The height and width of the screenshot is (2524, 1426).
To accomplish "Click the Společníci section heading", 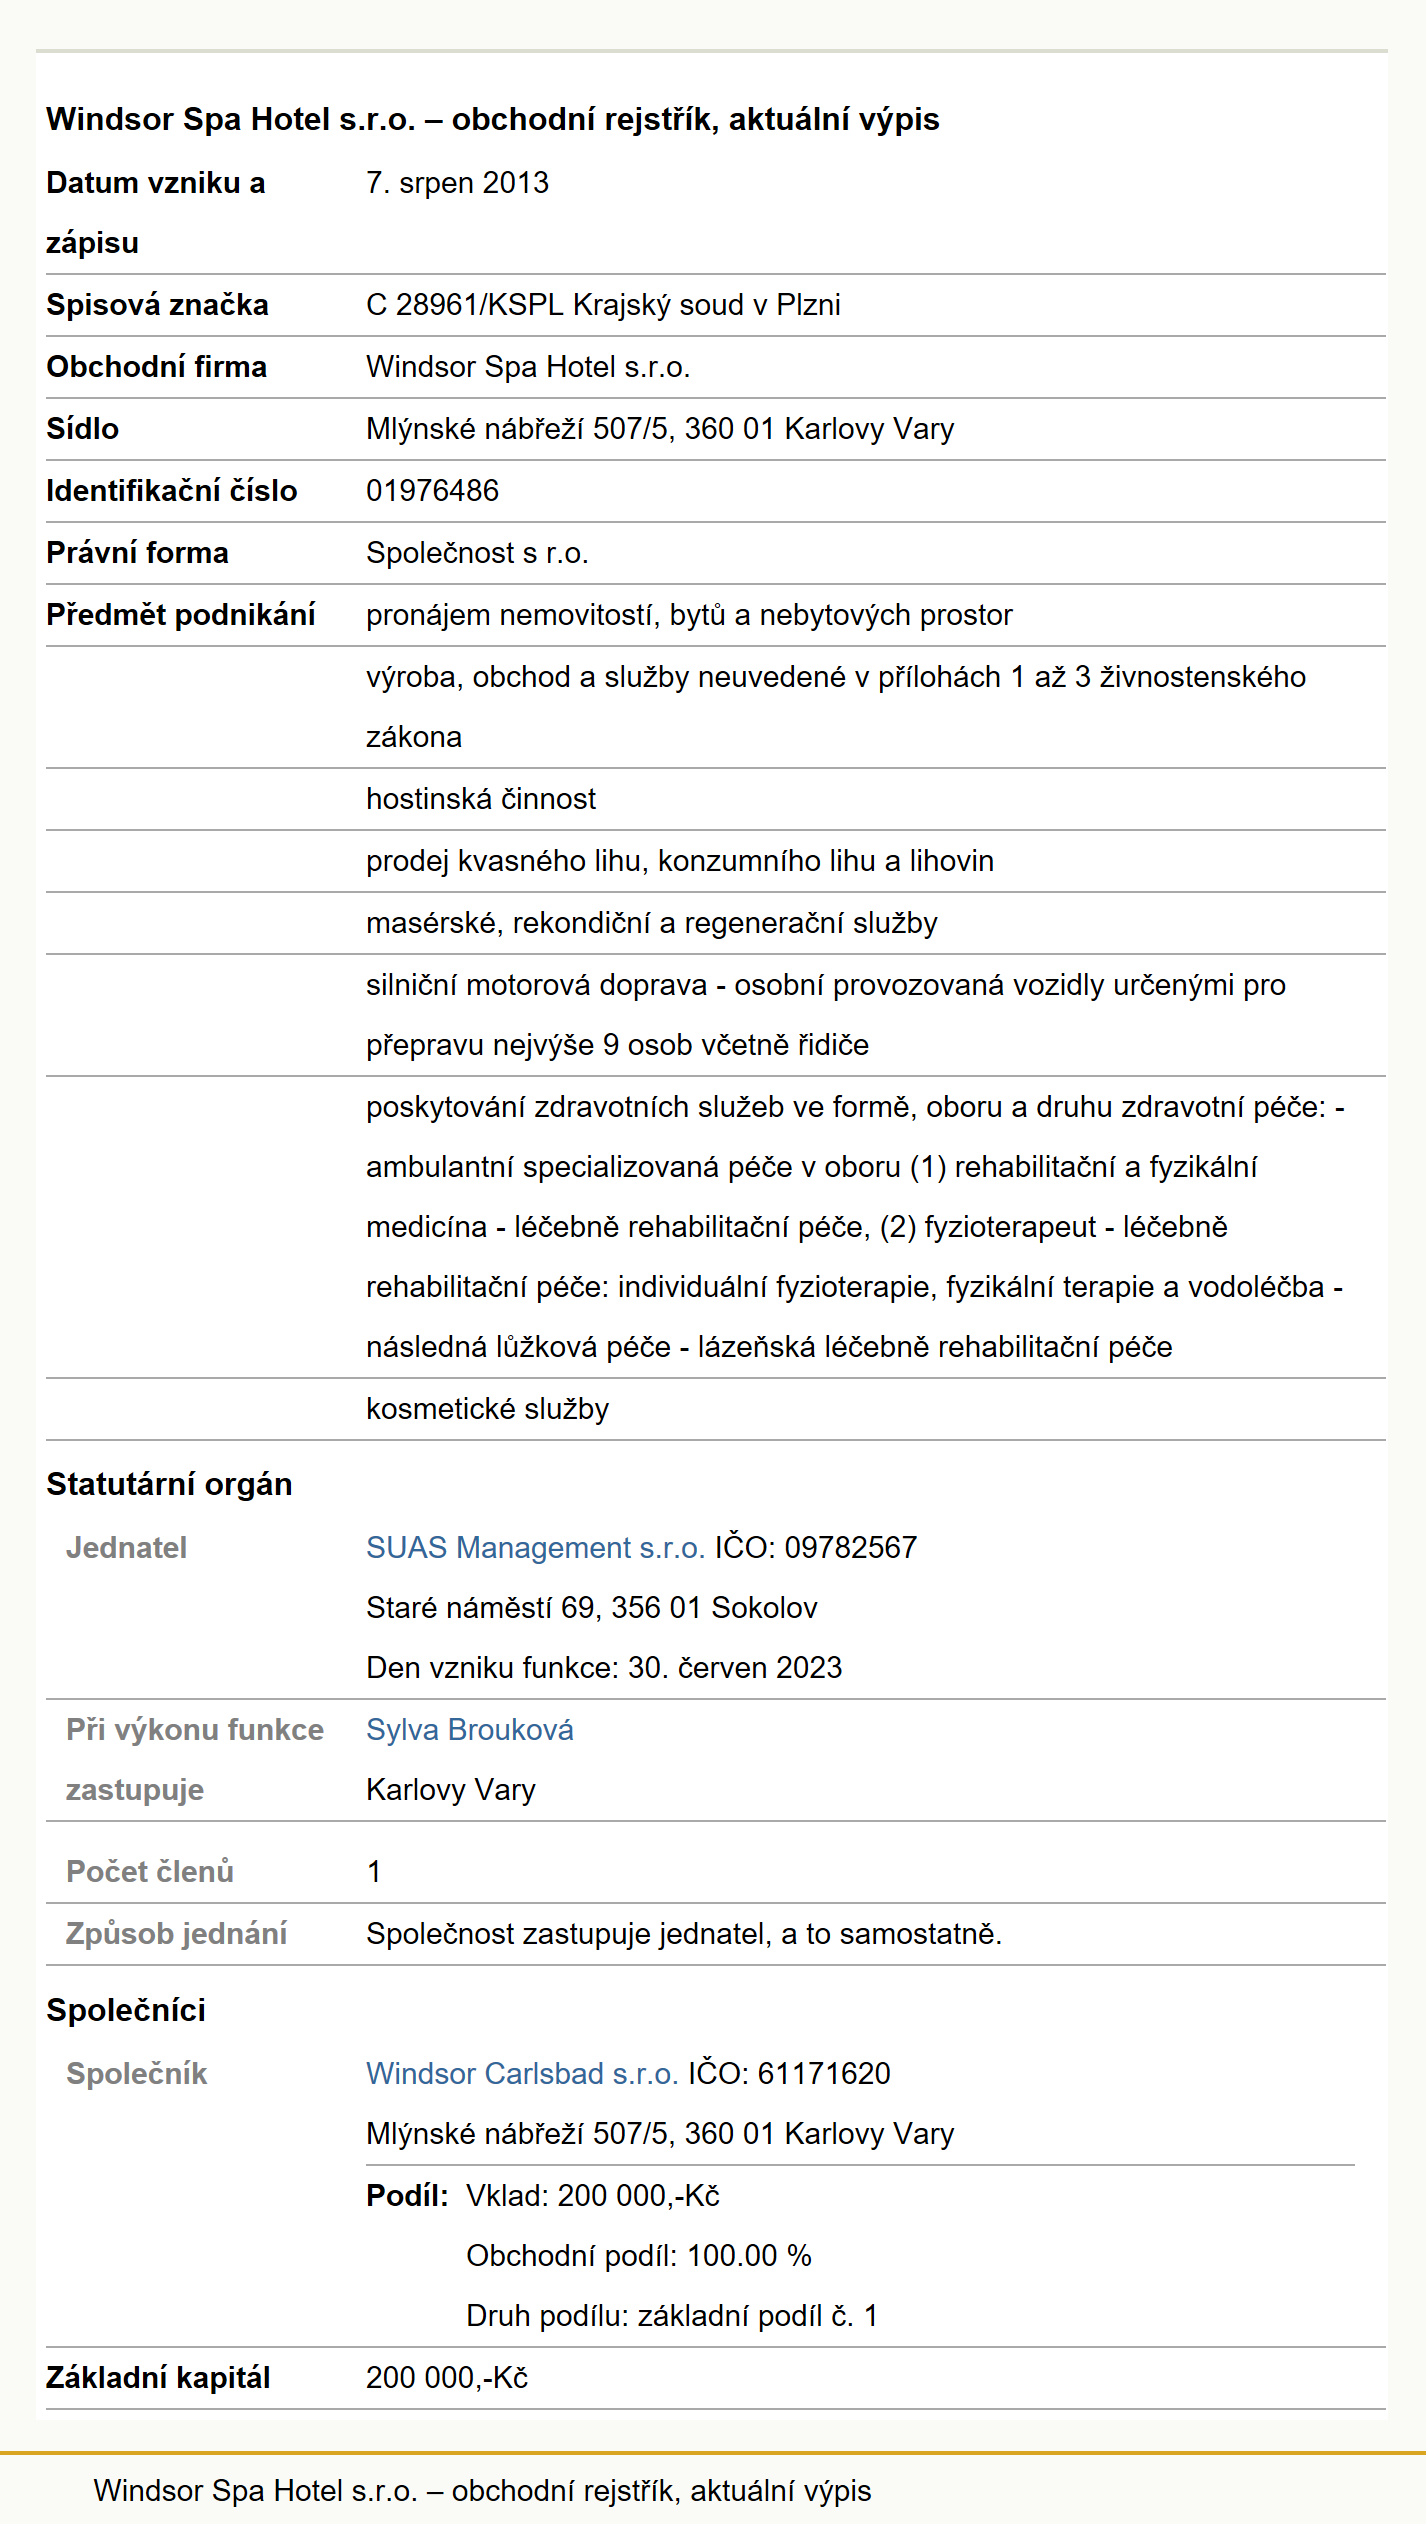I will [126, 2010].
